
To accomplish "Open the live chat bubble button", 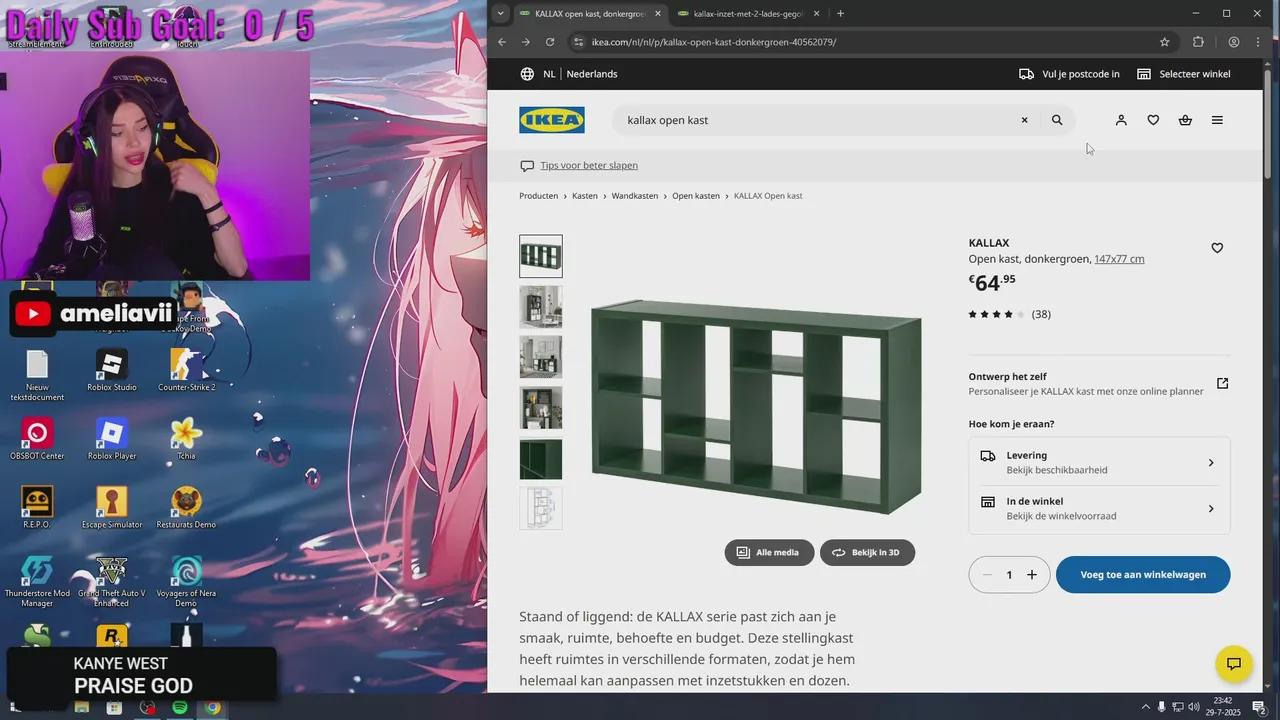I will pyautogui.click(x=1234, y=664).
